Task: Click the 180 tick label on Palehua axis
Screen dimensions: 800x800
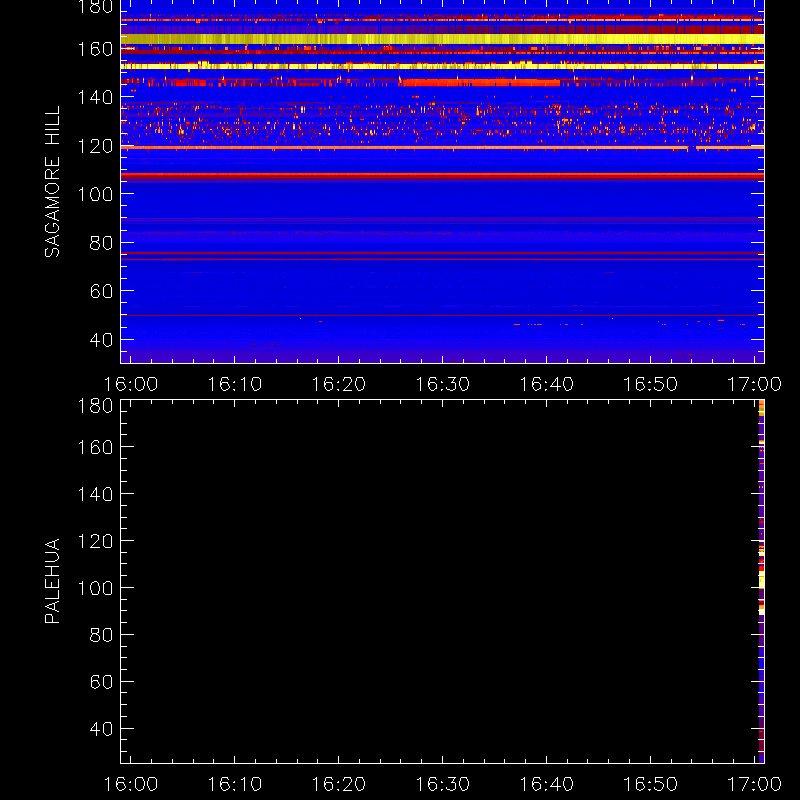Action: tap(95, 406)
